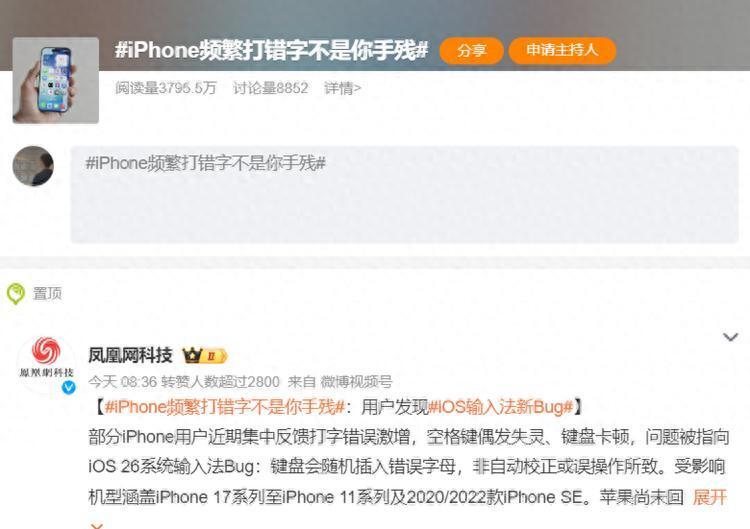Click the 阅读量3795.5万 read count
The width and height of the screenshot is (750, 529).
(166, 88)
